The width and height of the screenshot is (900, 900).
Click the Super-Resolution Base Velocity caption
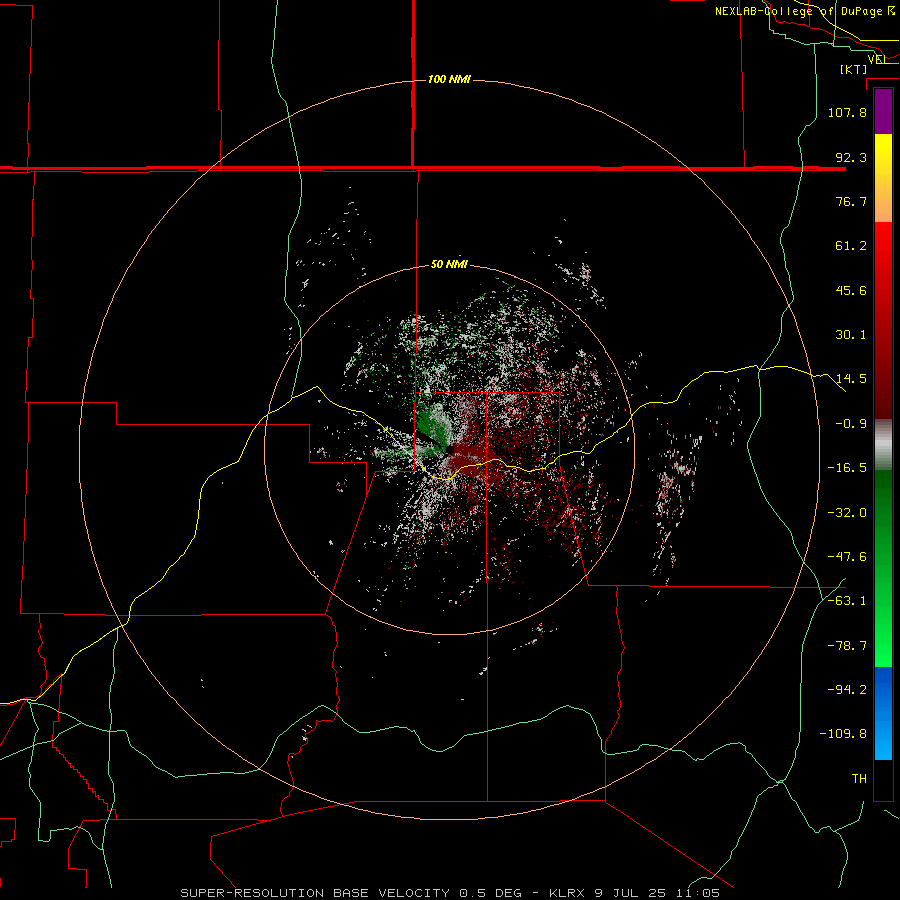pyautogui.click(x=449, y=893)
